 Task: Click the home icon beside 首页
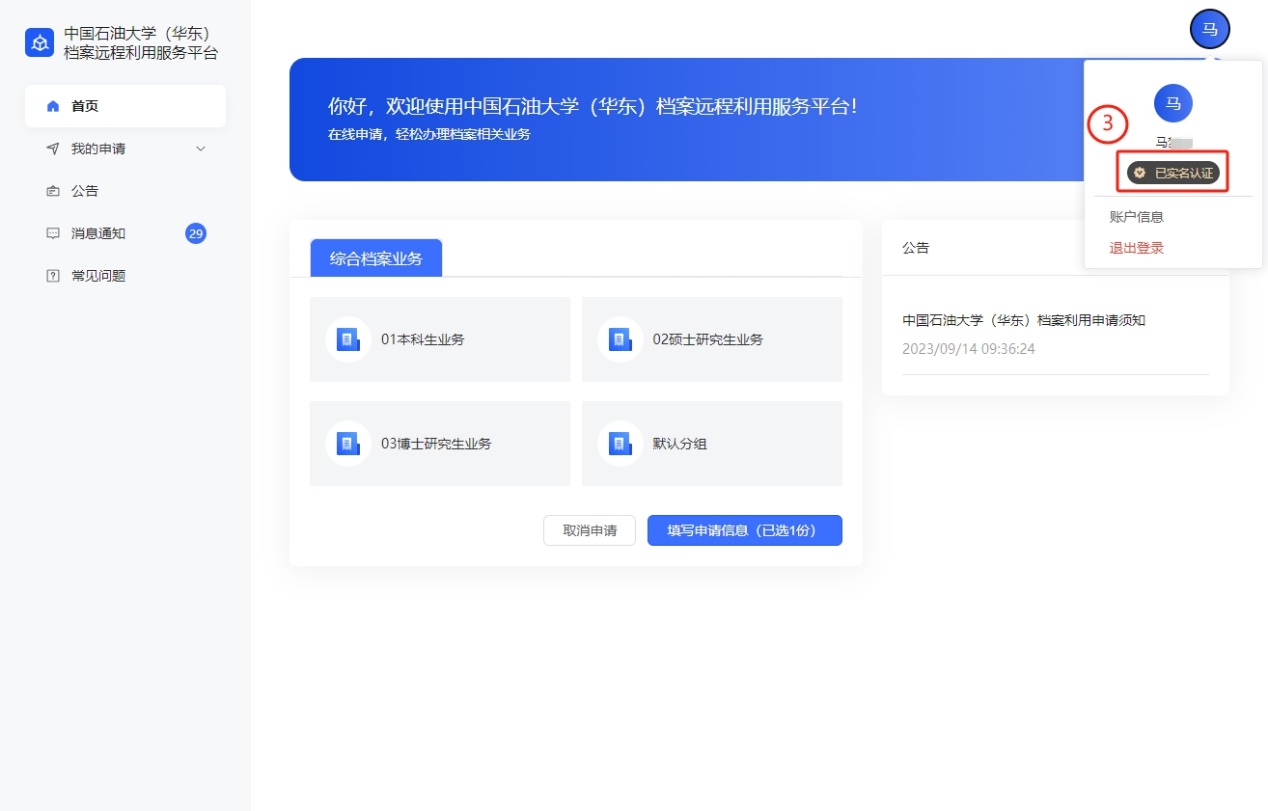coord(53,106)
